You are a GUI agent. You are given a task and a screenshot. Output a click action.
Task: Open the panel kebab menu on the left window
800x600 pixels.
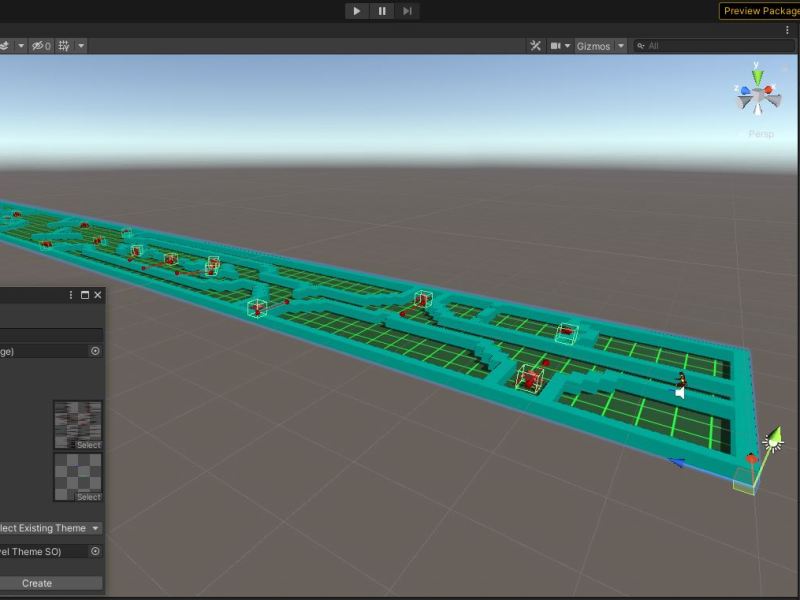click(69, 295)
